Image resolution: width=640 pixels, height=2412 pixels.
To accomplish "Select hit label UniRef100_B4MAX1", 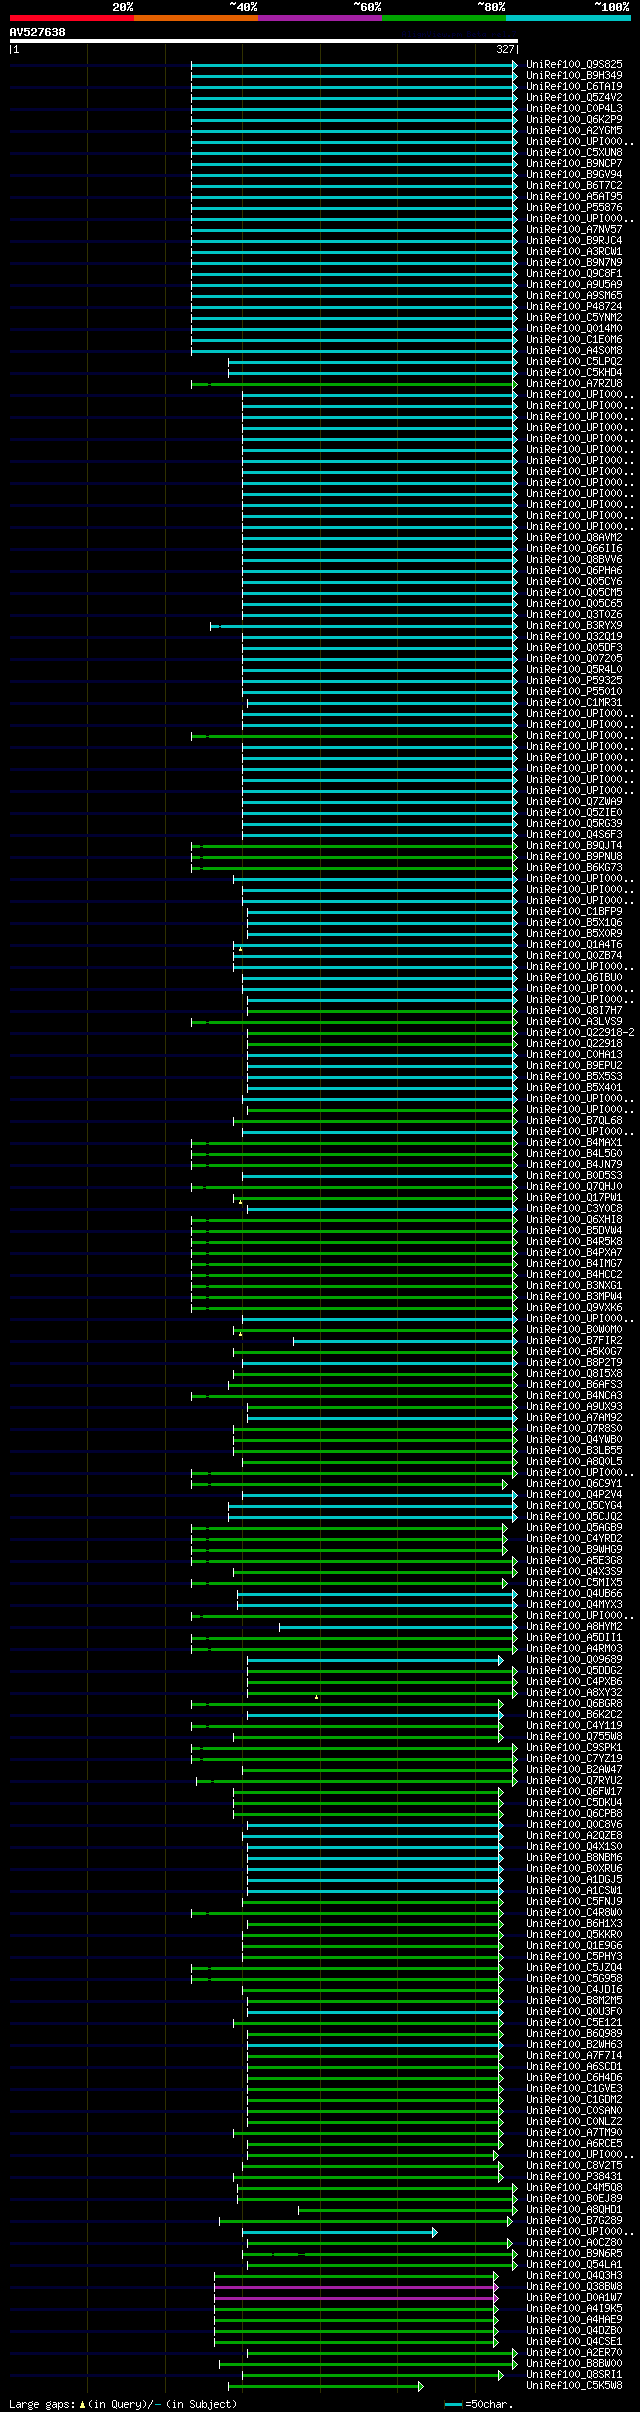I will (574, 1142).
